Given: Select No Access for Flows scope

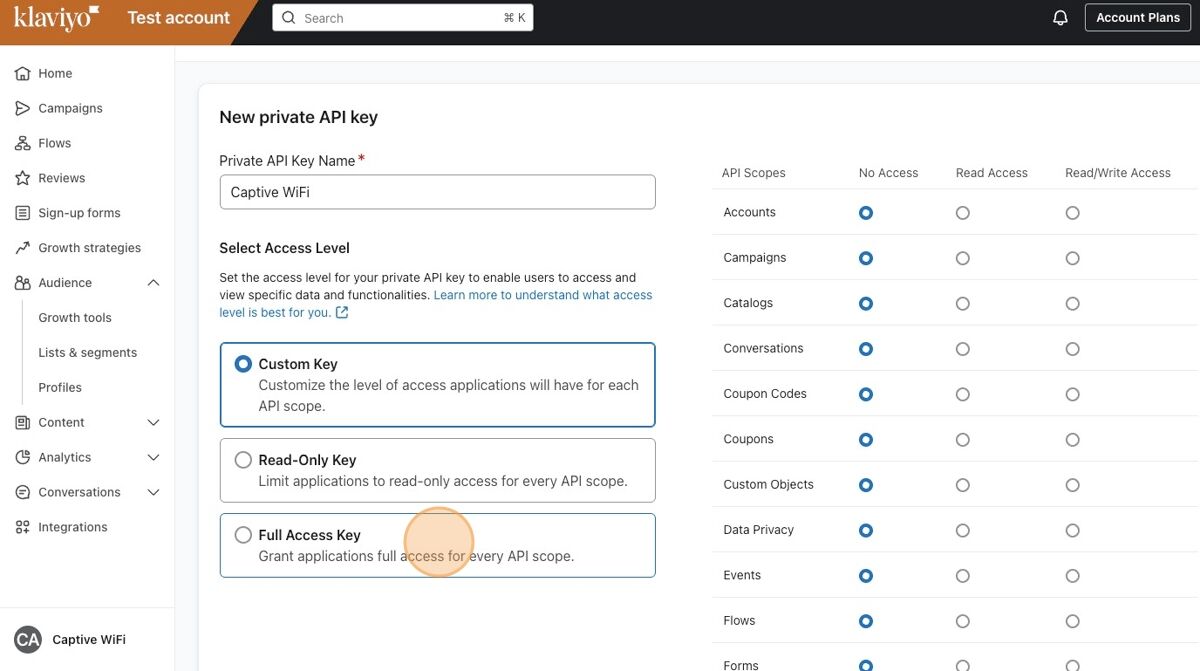Looking at the screenshot, I should point(866,621).
